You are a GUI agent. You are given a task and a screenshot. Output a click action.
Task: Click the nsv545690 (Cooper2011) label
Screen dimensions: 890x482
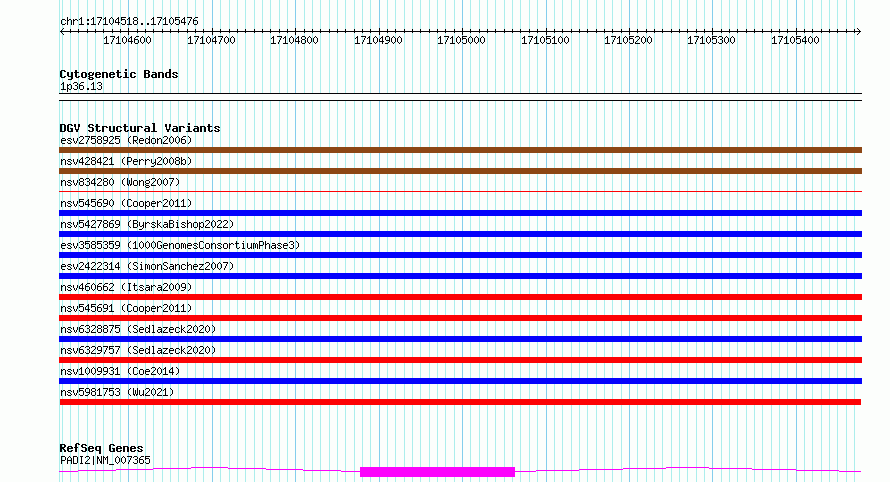[x=126, y=203]
